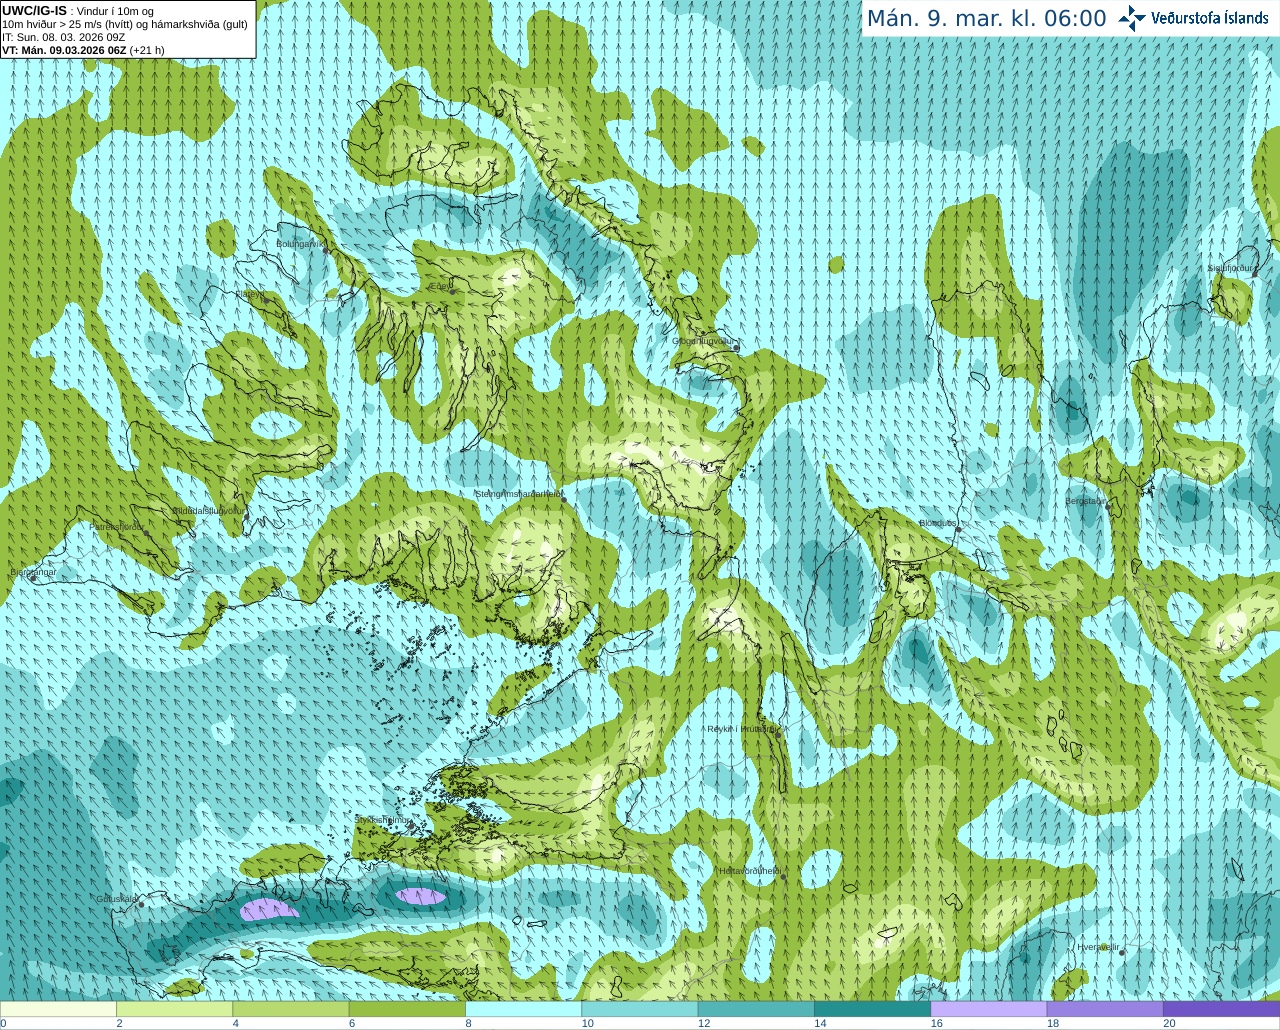Click the Patreksfjörður station label
Viewport: 1280px width, 1030px height.
[x=117, y=526]
